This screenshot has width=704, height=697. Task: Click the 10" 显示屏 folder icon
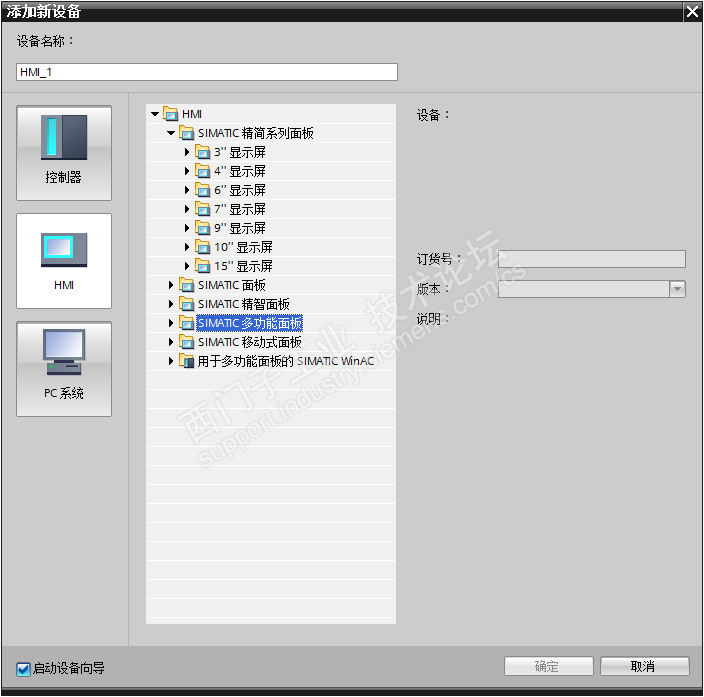(202, 247)
